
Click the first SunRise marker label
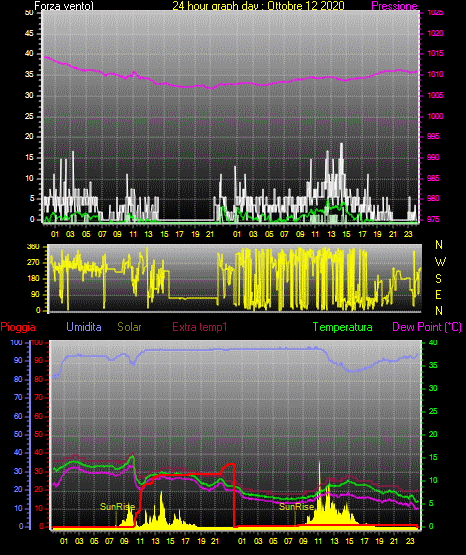coord(117,507)
